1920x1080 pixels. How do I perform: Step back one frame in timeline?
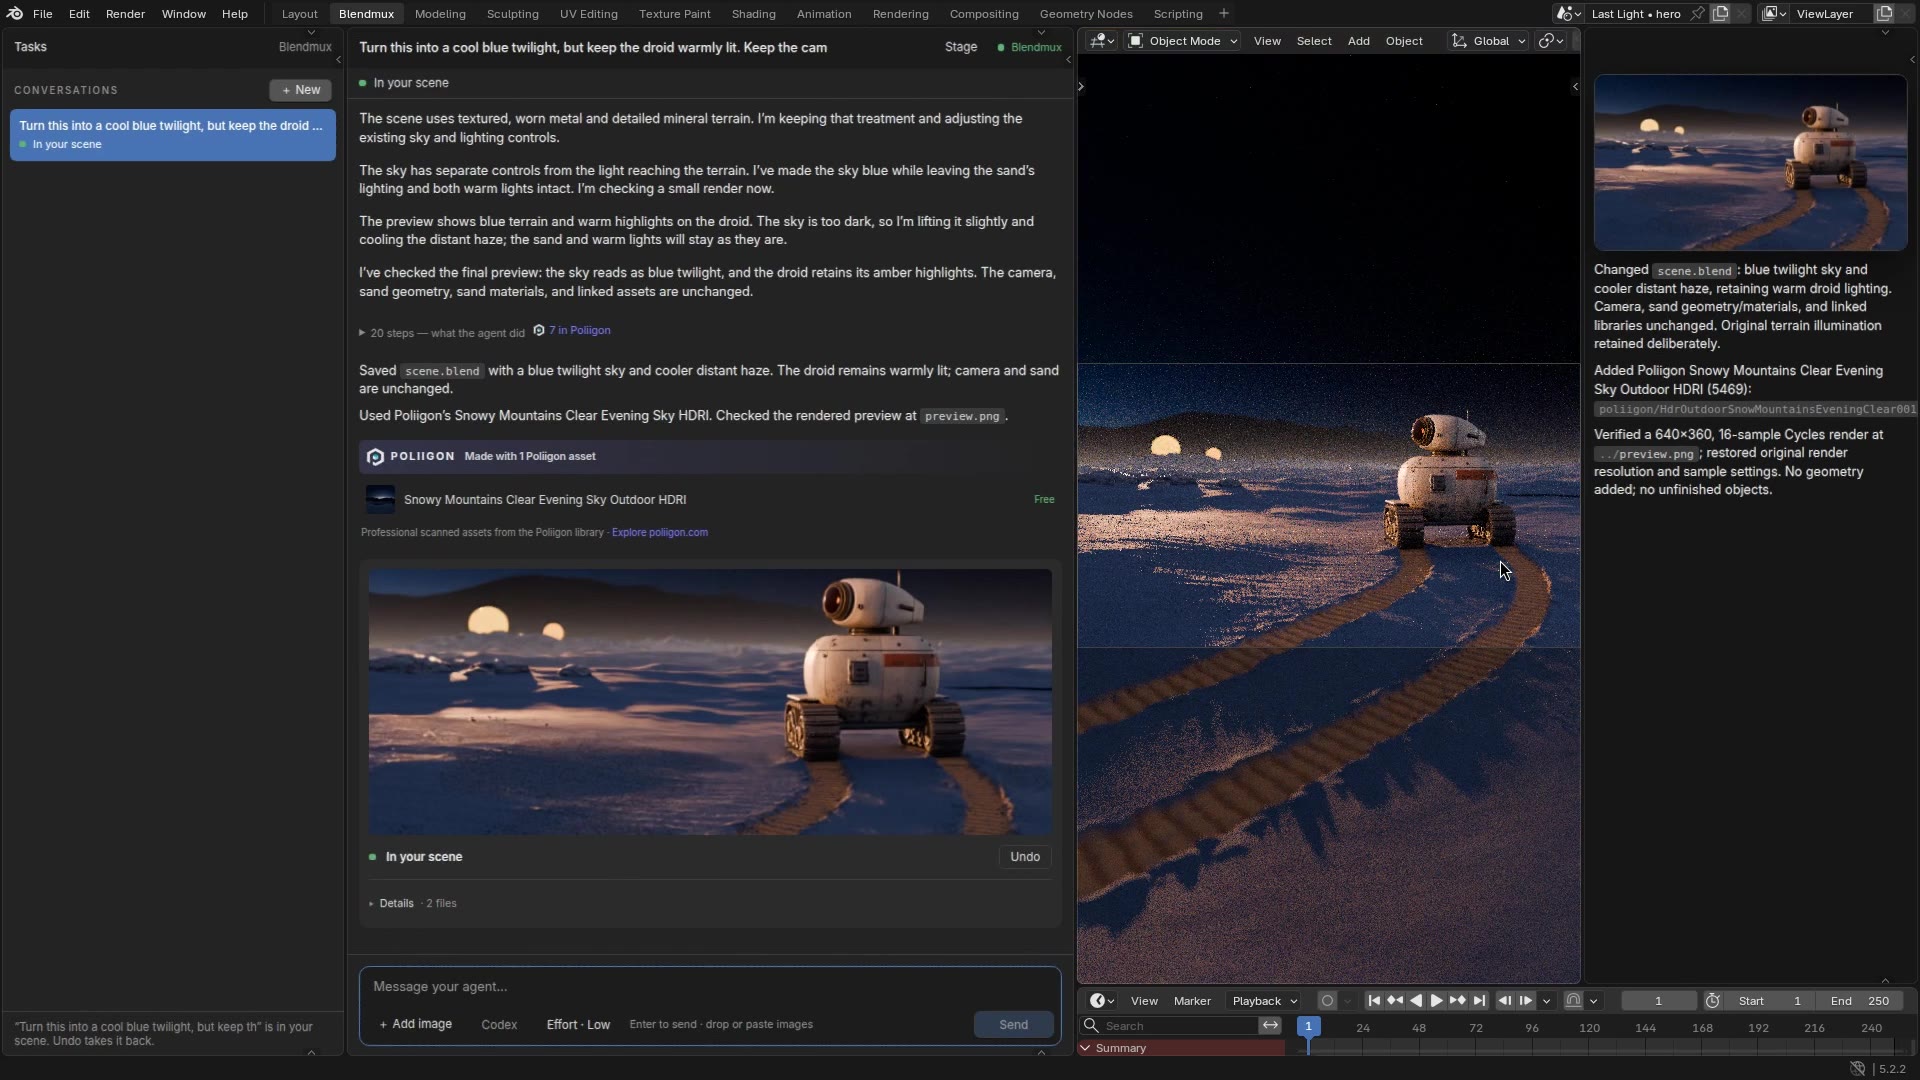(x=1504, y=1001)
